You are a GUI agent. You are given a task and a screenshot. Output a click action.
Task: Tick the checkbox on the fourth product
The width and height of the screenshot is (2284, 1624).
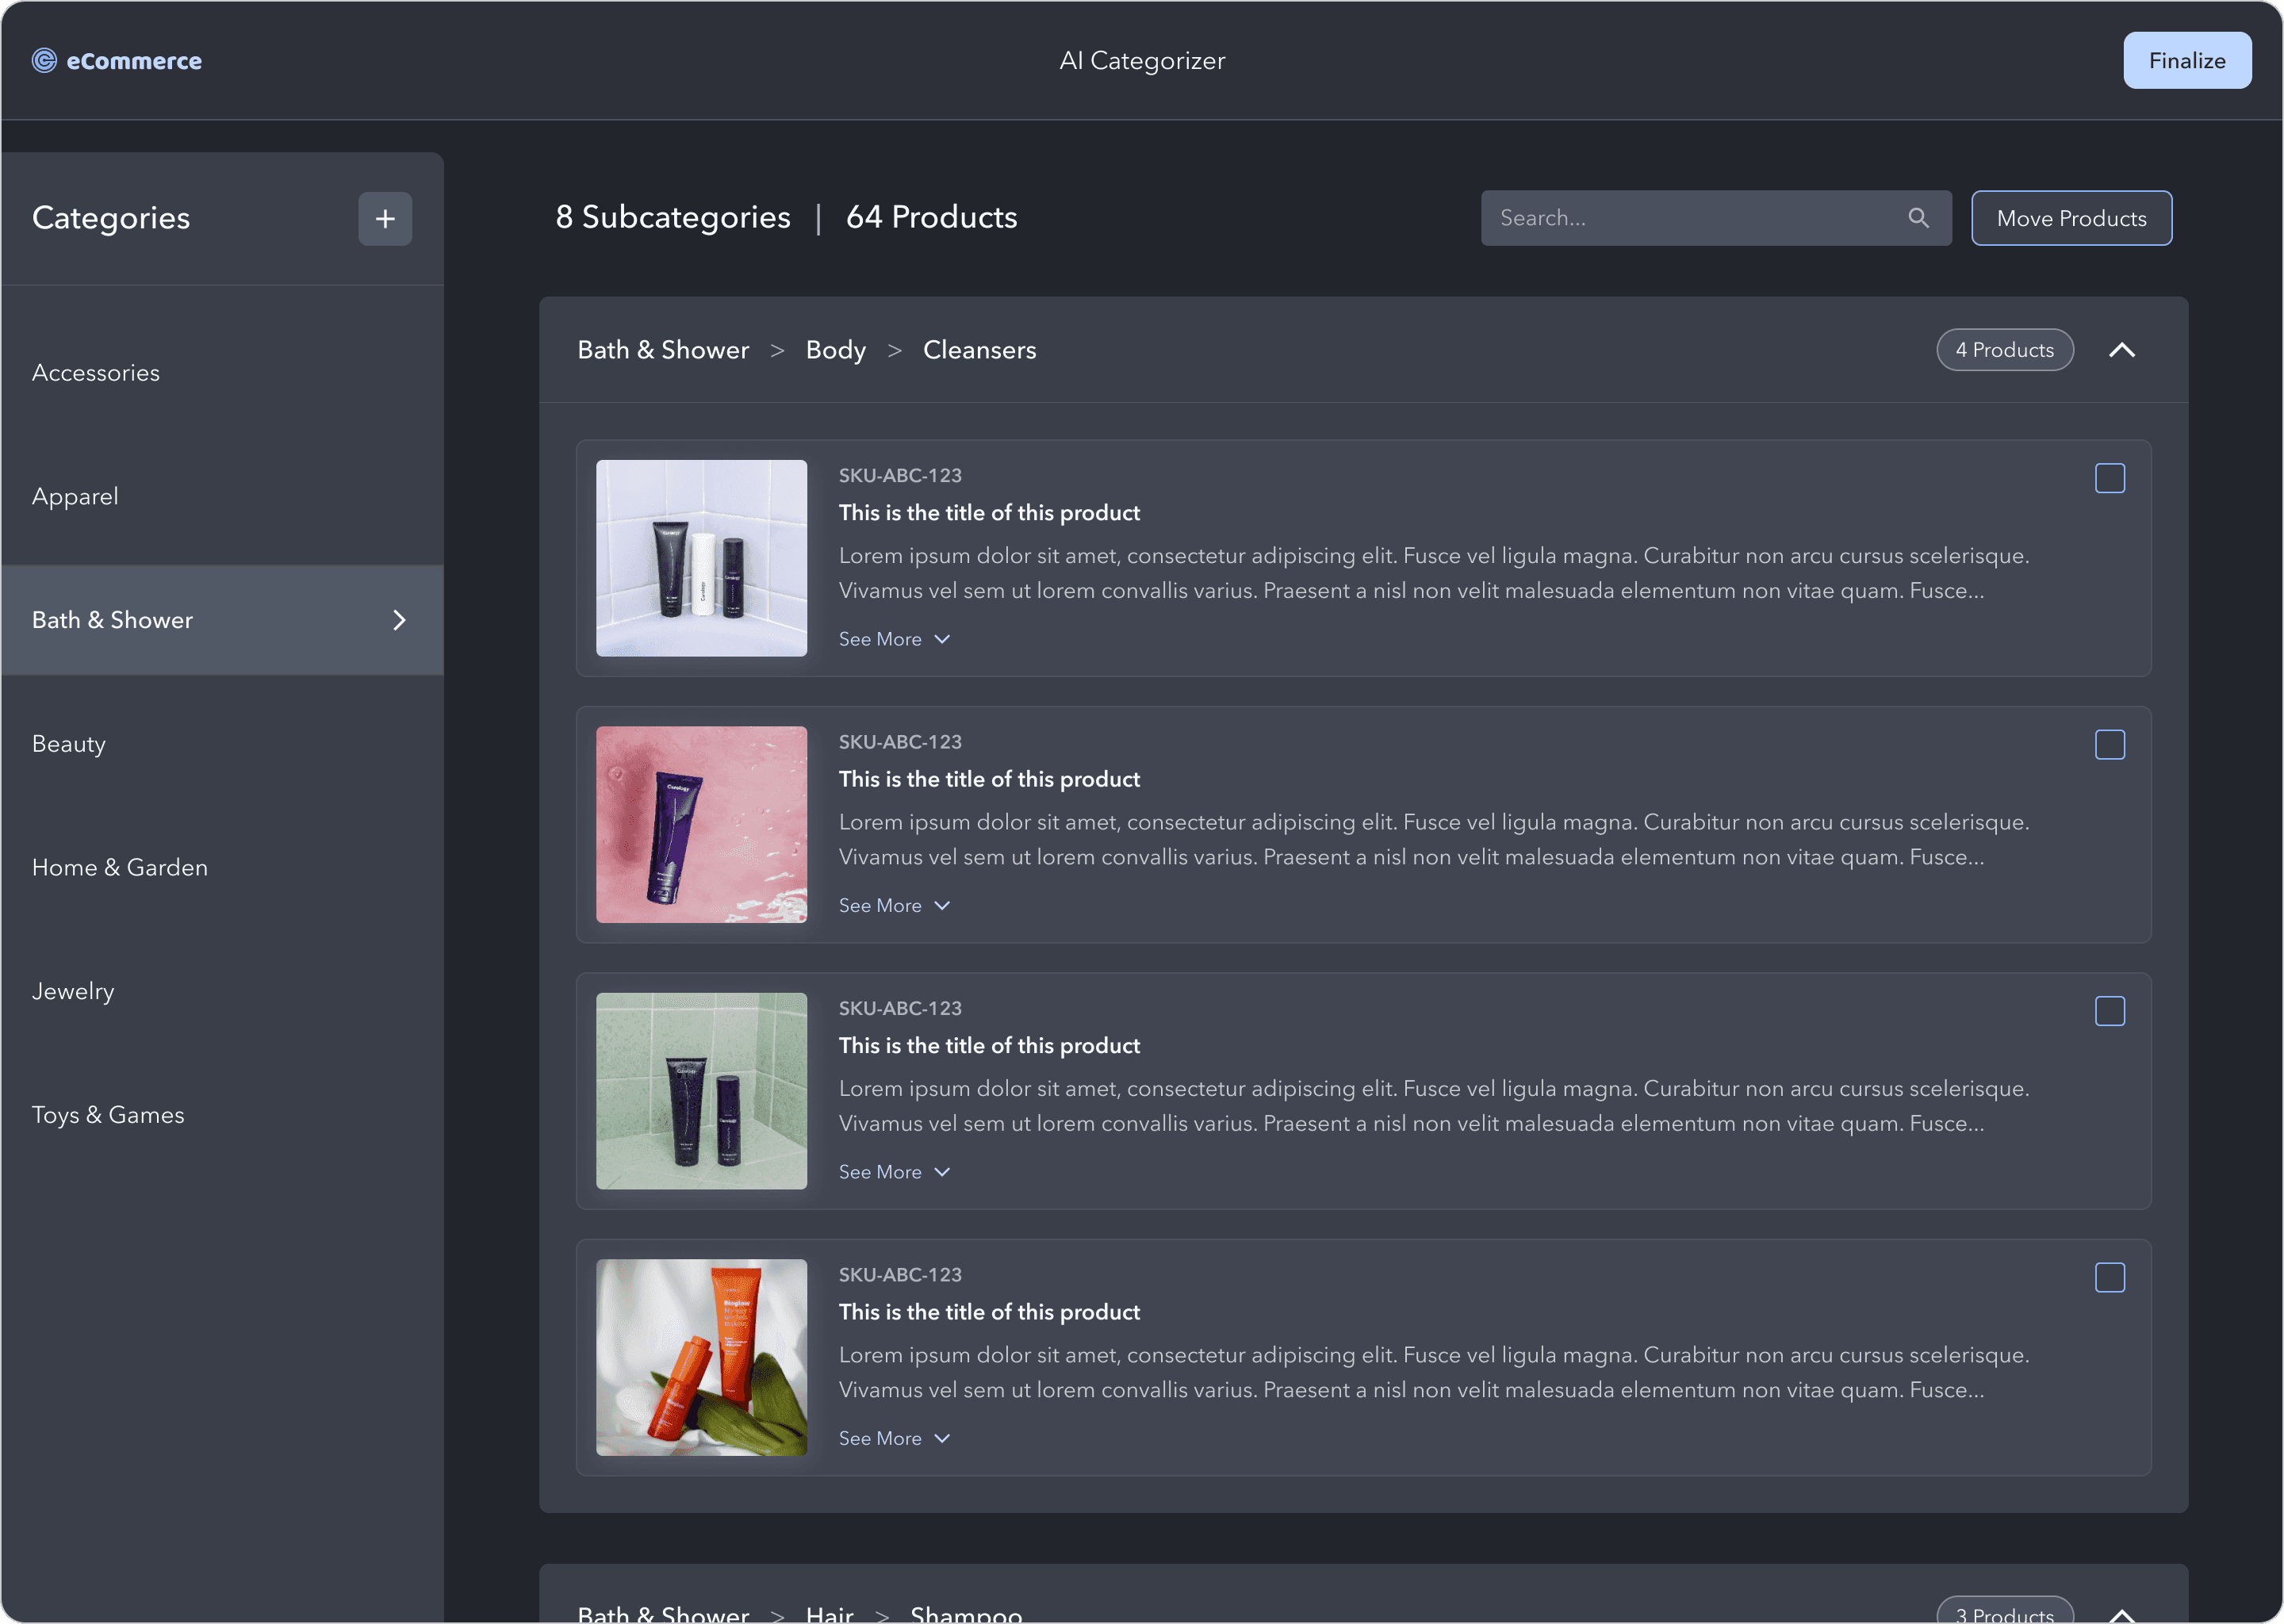coord(2109,1277)
